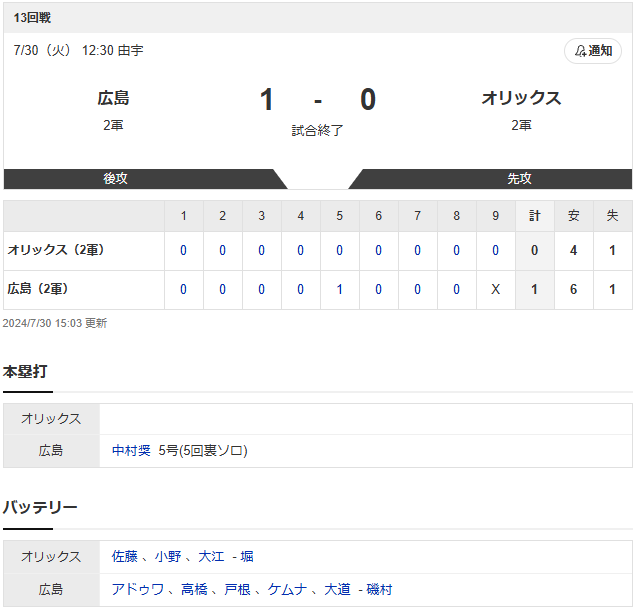Open Hiroshima pitcher アドゥワ link
The width and height of the screenshot is (634, 607).
click(x=138, y=589)
